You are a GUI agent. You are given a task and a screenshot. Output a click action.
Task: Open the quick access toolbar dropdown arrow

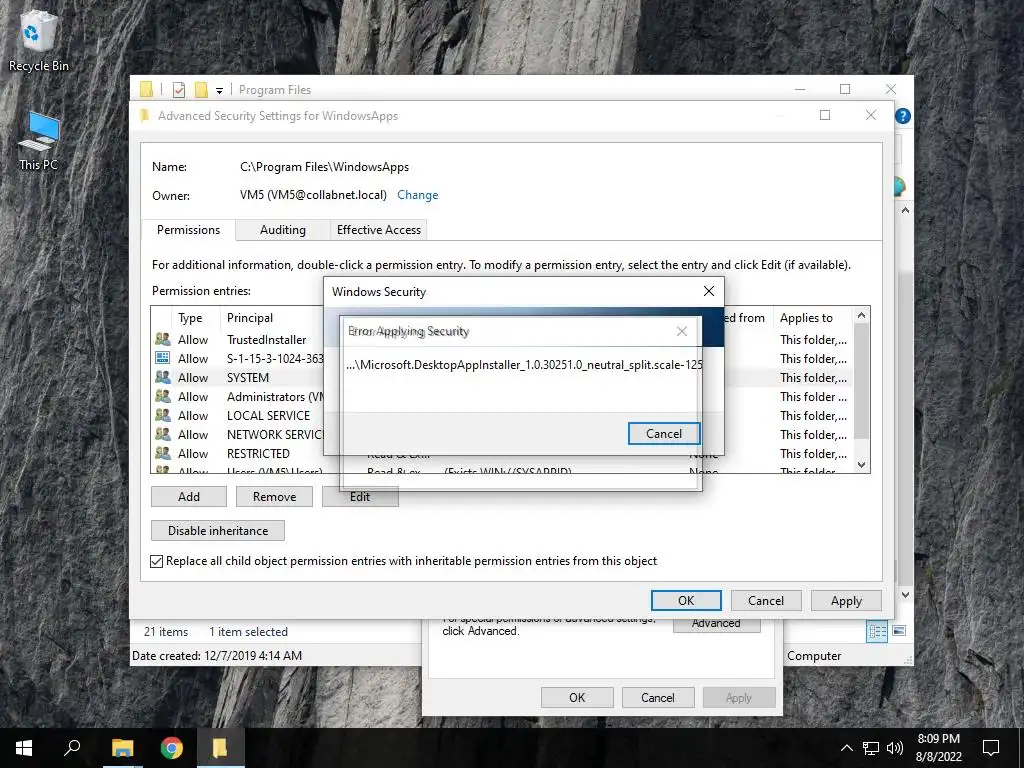(x=219, y=90)
